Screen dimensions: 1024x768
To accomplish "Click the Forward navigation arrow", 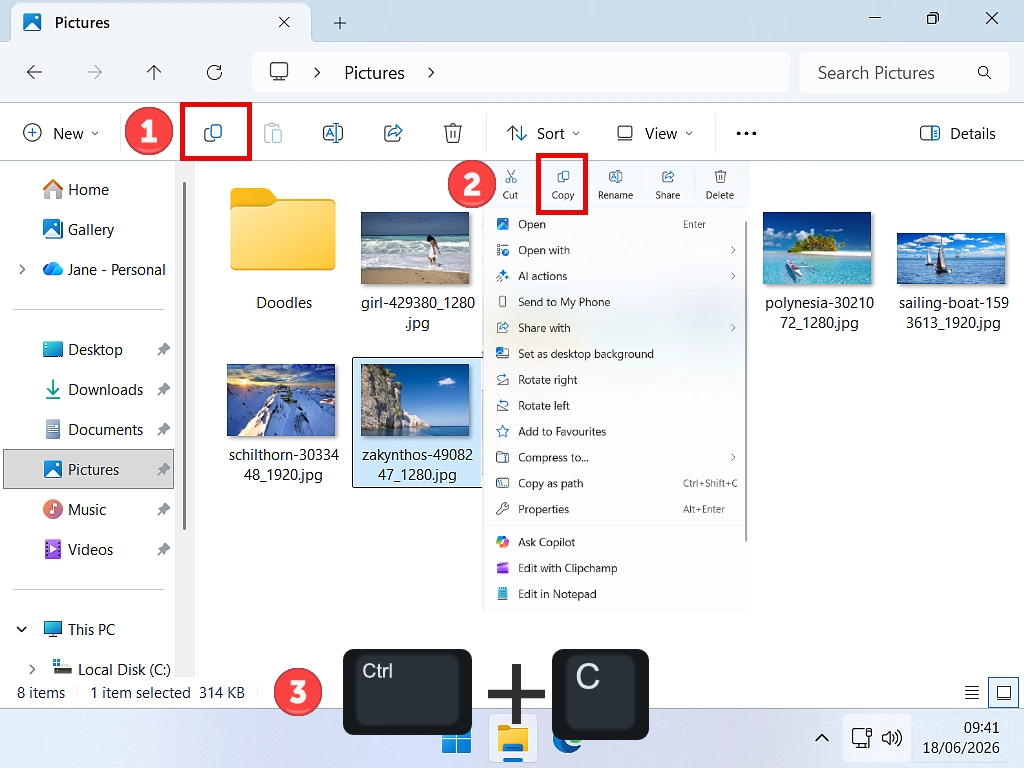I will pos(95,72).
